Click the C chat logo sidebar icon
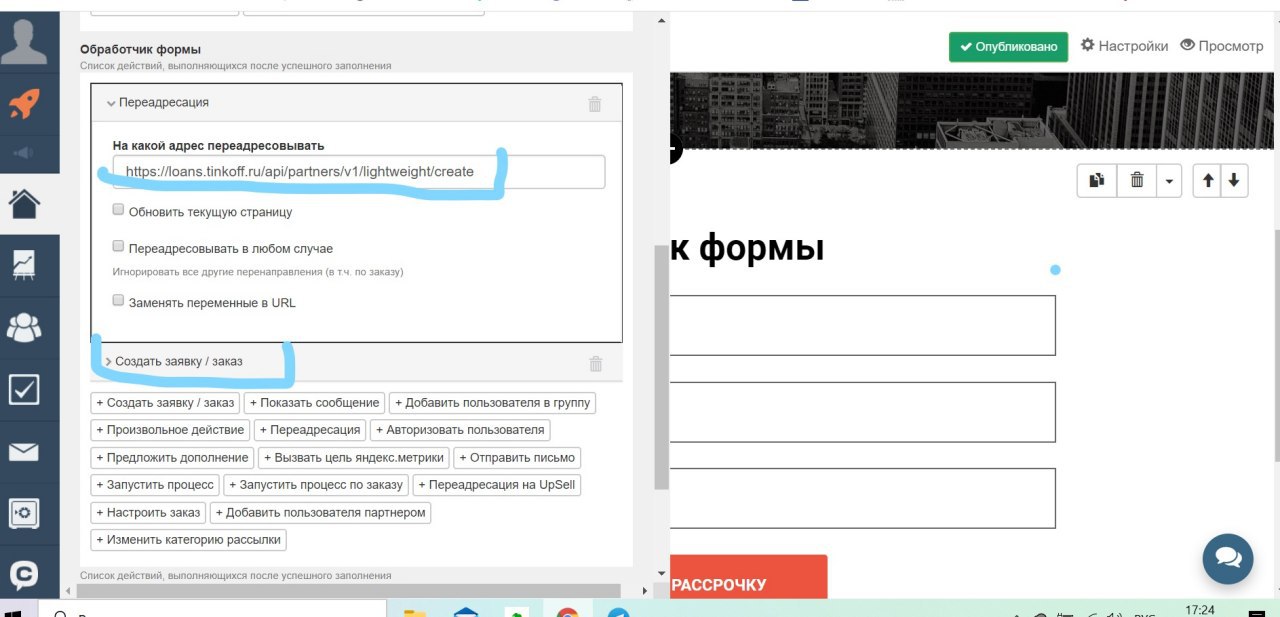Screen dimensions: 1280x617 click(24, 575)
